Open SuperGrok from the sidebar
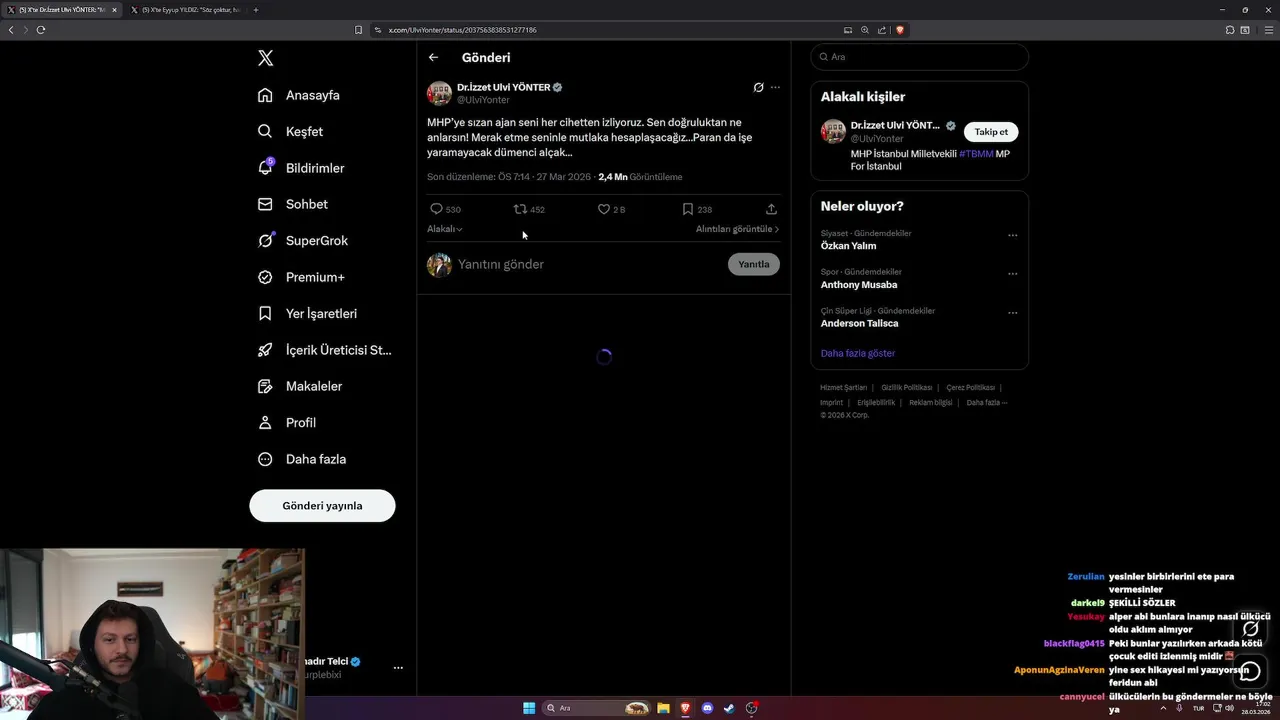Image resolution: width=1280 pixels, height=720 pixels. 303,241
